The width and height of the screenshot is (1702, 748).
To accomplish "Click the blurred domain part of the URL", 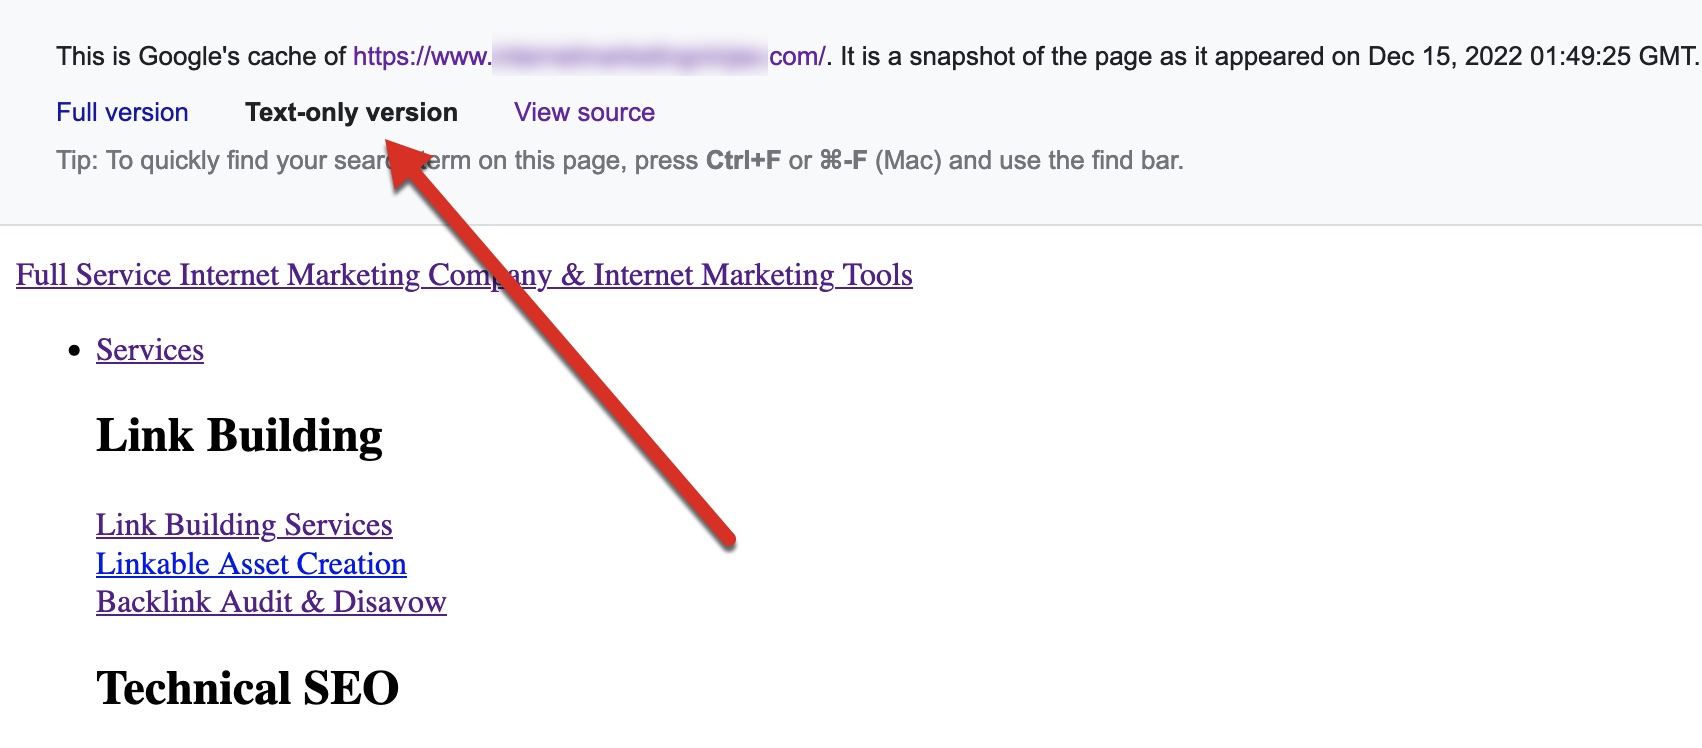I will tap(630, 57).
